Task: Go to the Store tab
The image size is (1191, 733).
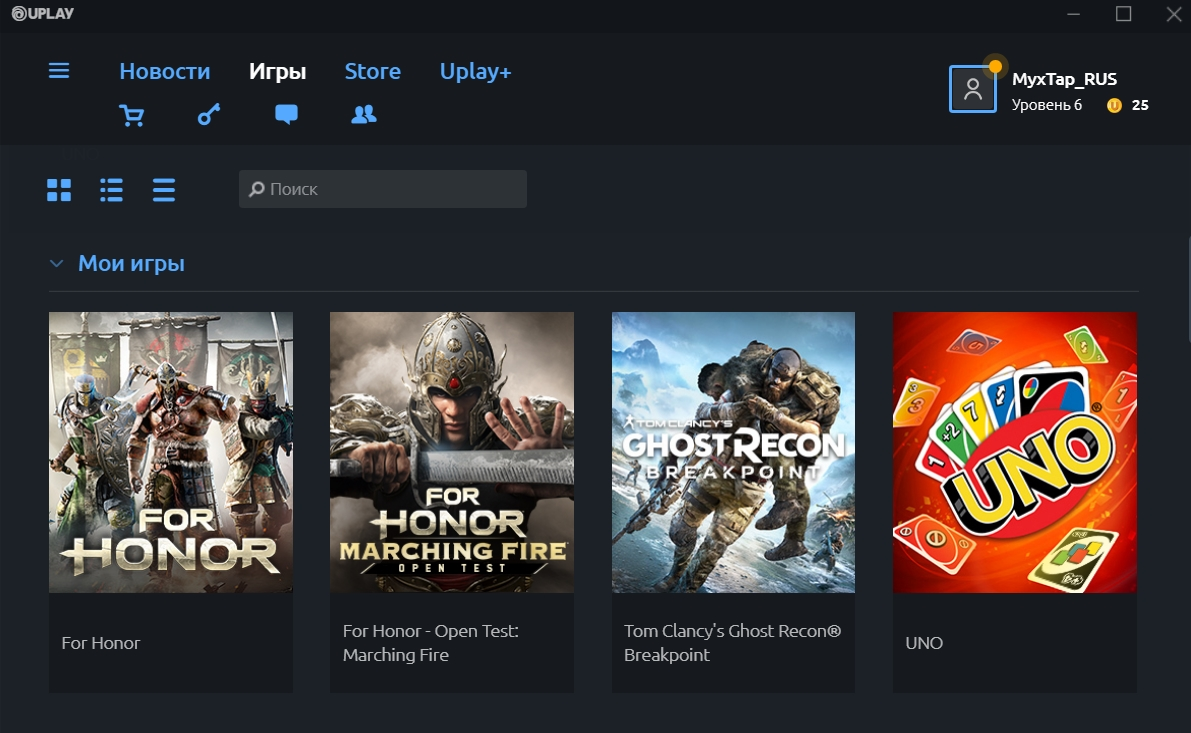Action: [x=372, y=71]
